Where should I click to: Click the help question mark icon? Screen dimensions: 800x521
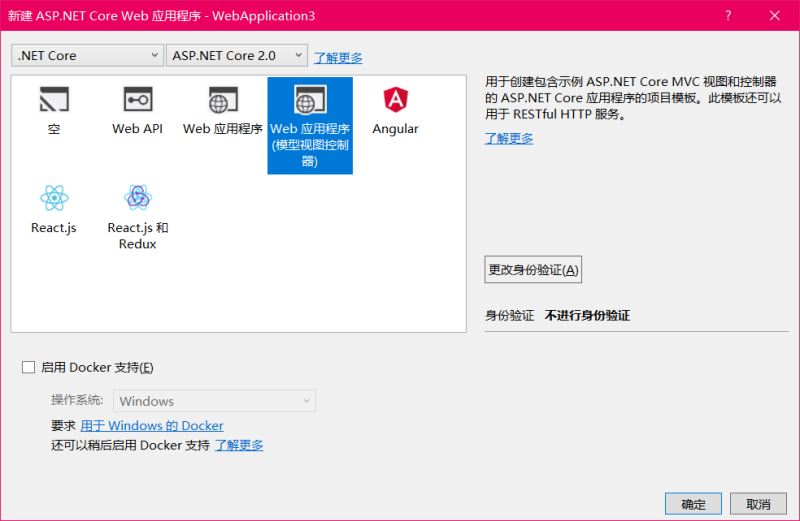[728, 15]
